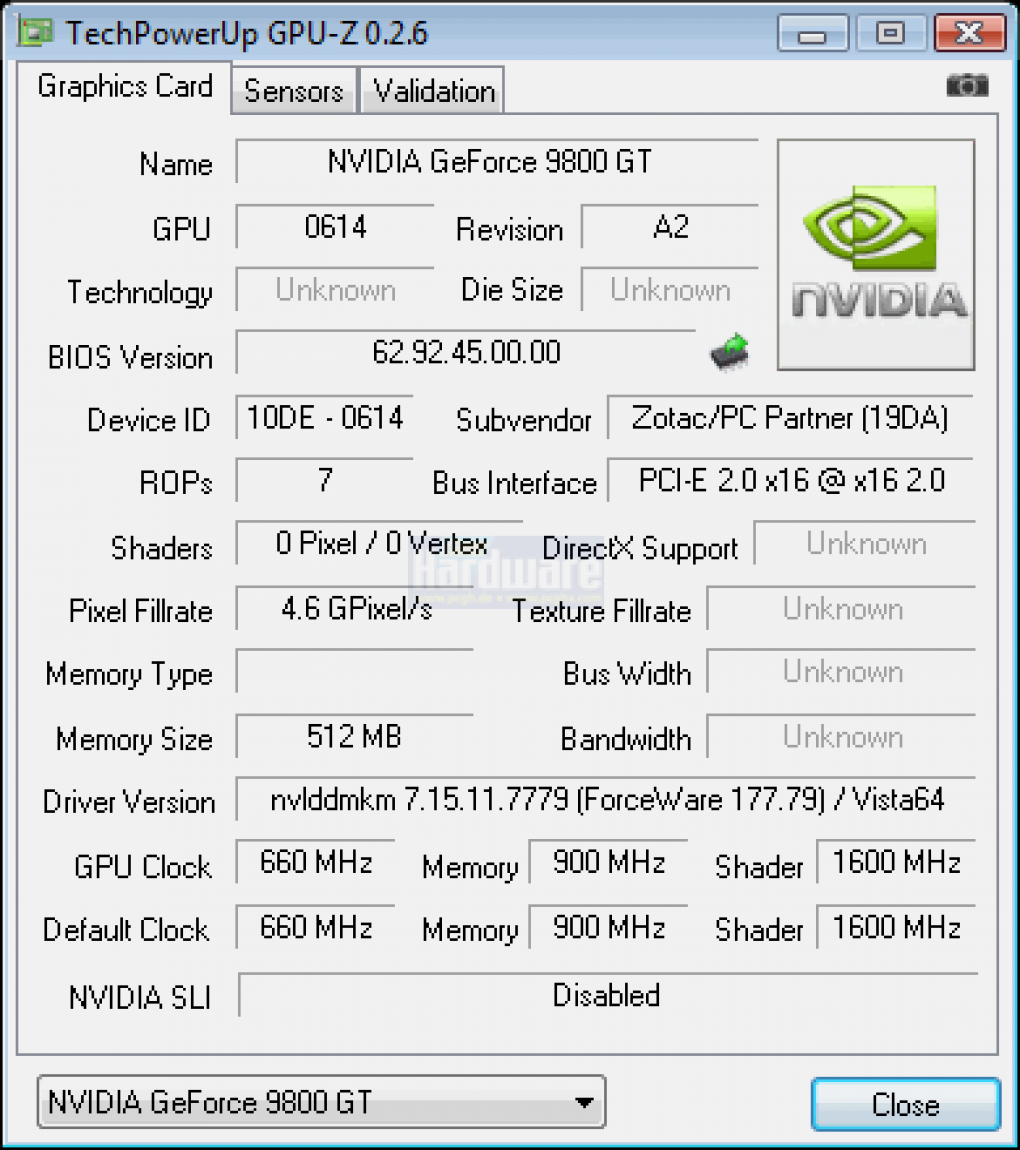Click the GPU Clock 660 MHz field
Viewport: 1020px width, 1150px height.
(x=315, y=862)
